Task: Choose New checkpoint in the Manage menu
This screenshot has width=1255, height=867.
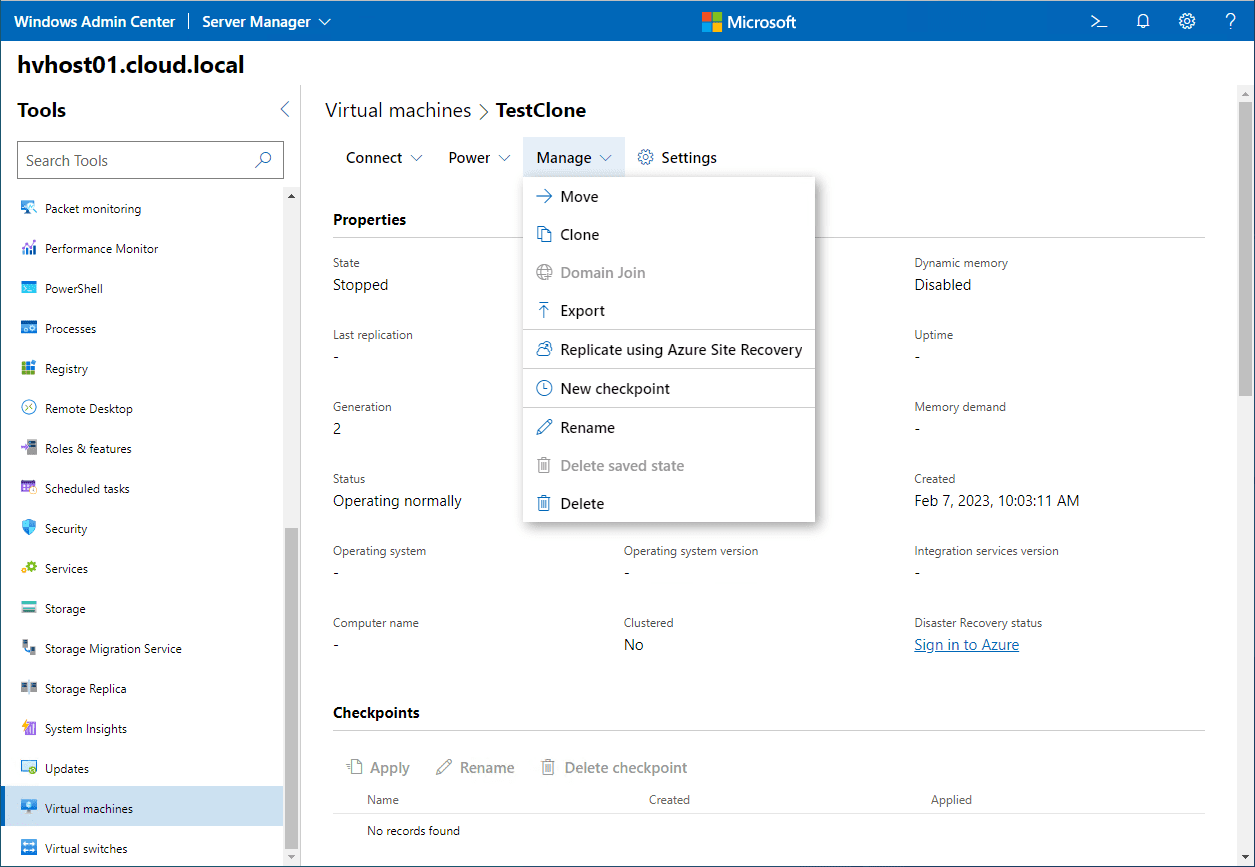Action: point(614,389)
